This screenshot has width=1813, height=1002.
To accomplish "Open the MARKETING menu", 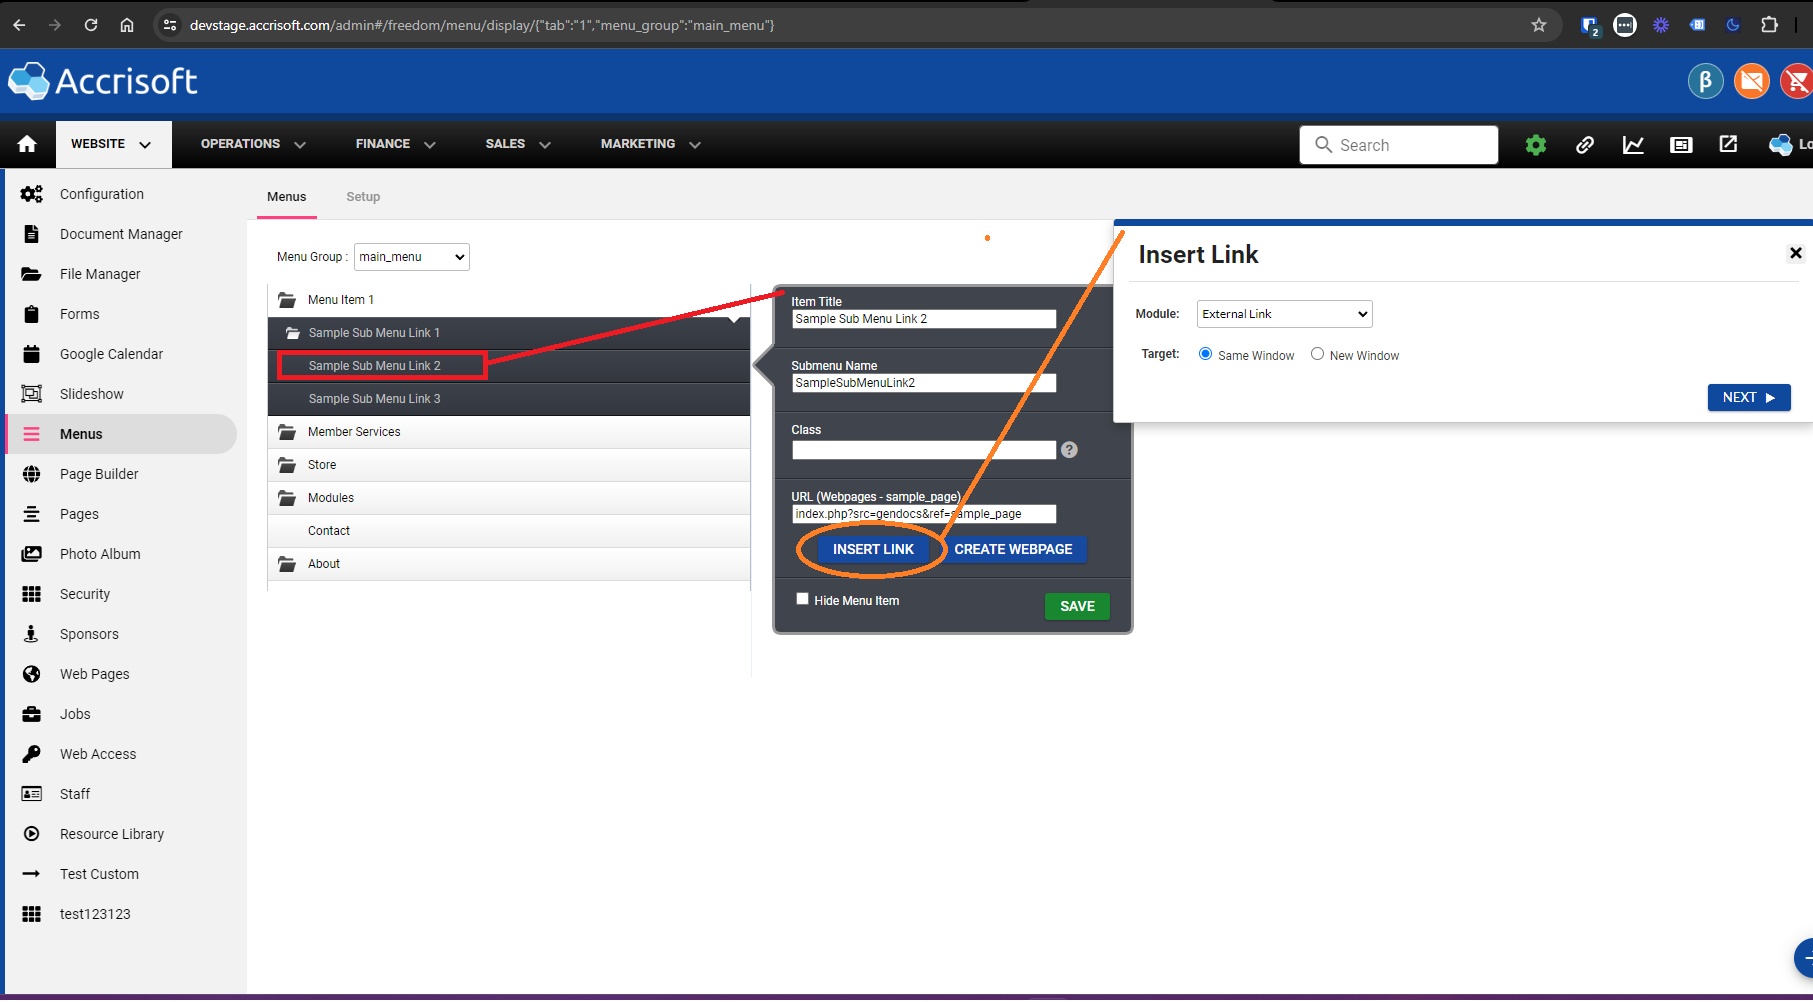I will [x=650, y=144].
